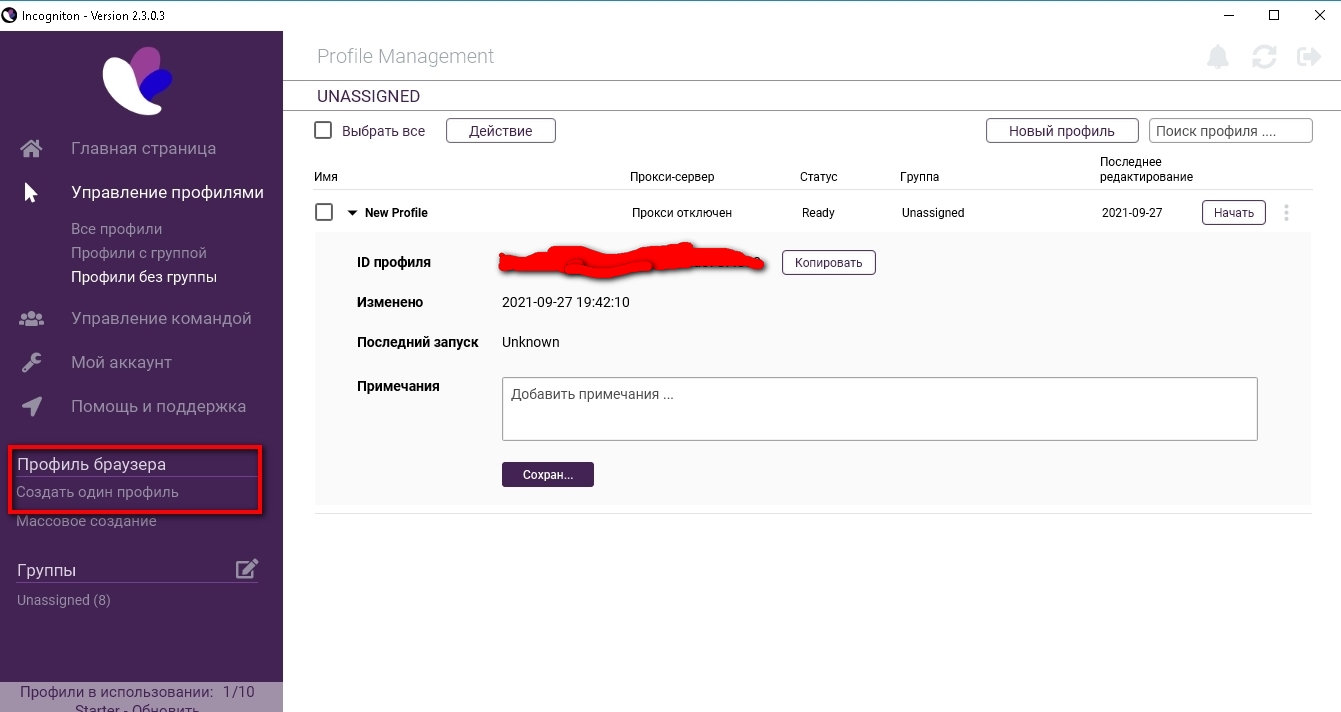Click the Incogniton title bar app icon
The width and height of the screenshot is (1341, 712).
coord(10,15)
